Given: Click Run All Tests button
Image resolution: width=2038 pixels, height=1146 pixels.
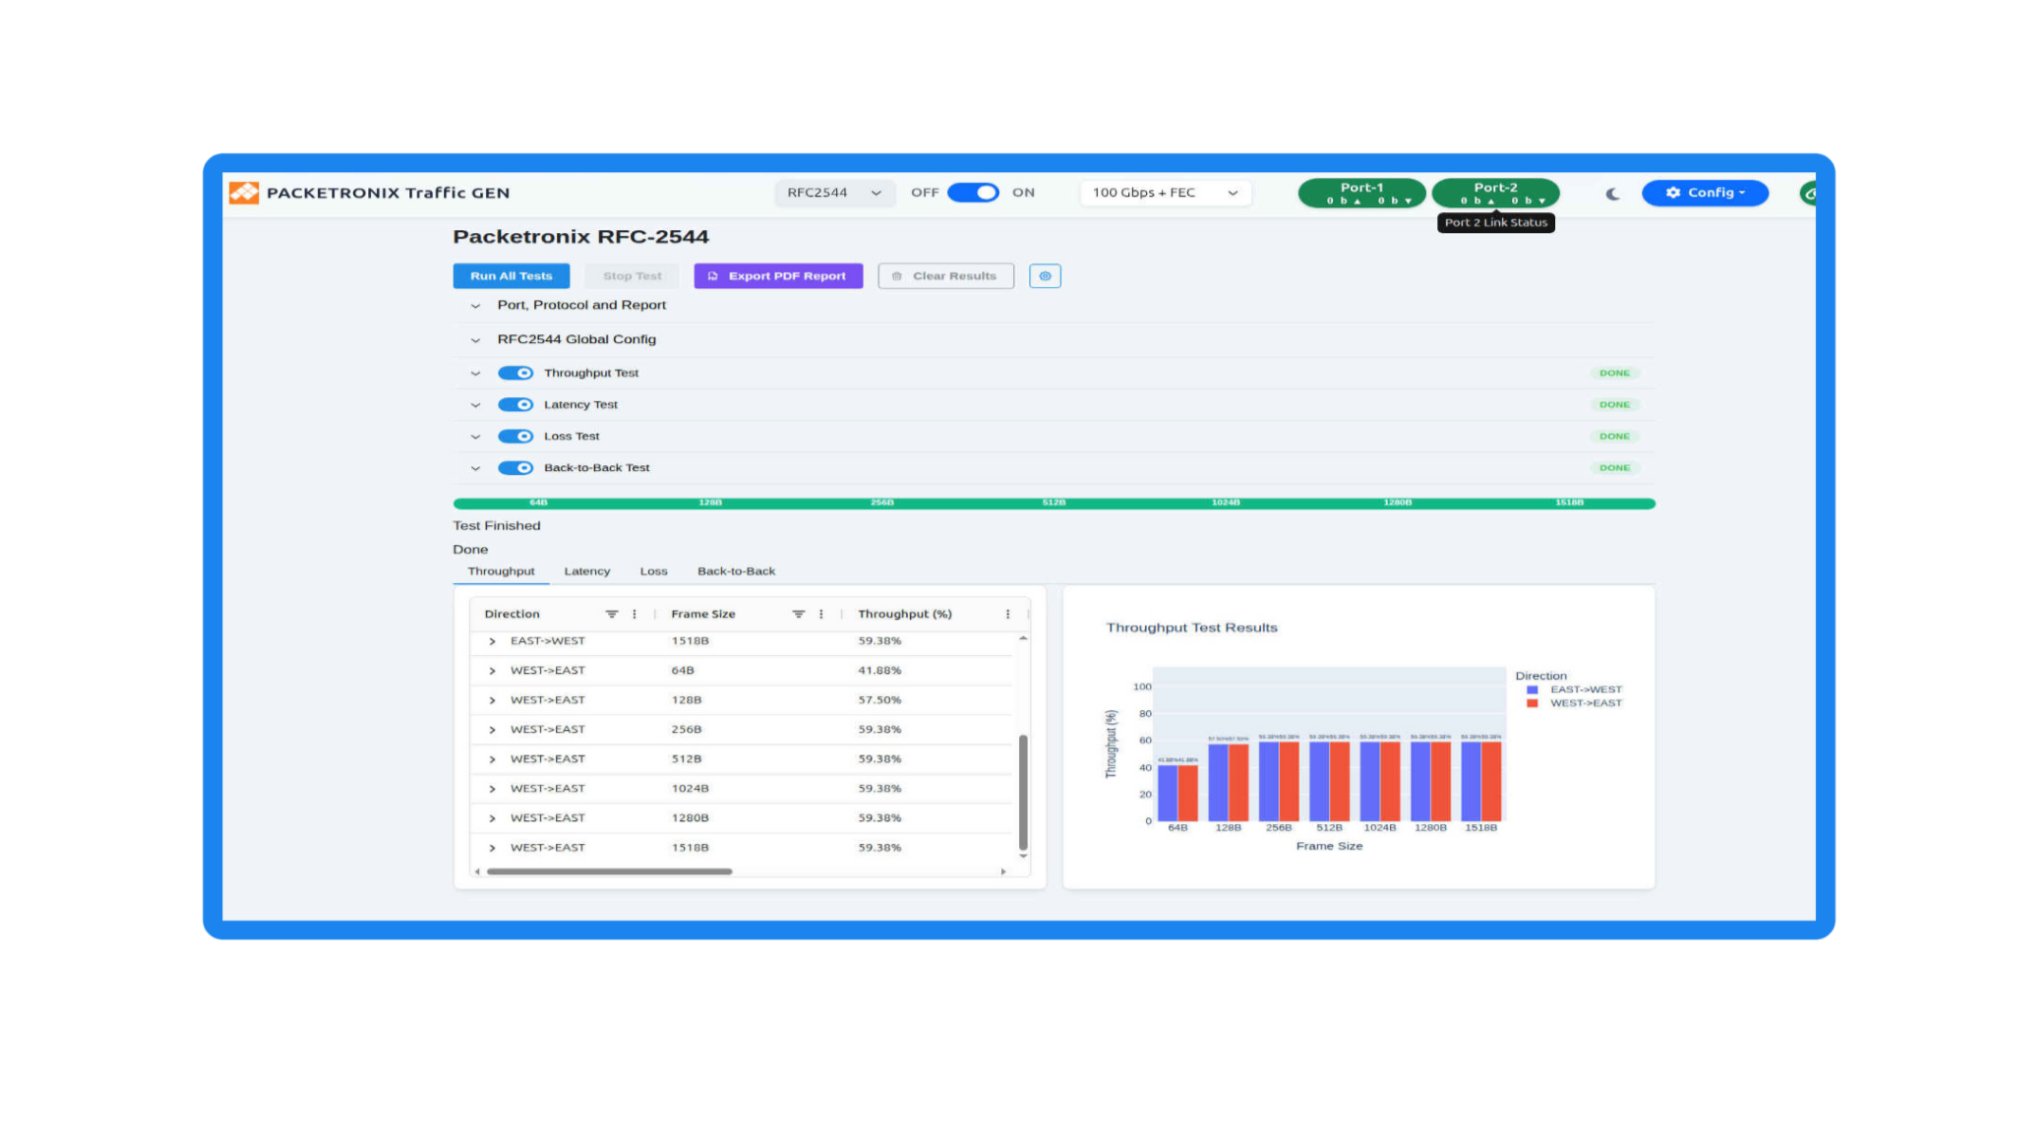Looking at the screenshot, I should [x=511, y=276].
